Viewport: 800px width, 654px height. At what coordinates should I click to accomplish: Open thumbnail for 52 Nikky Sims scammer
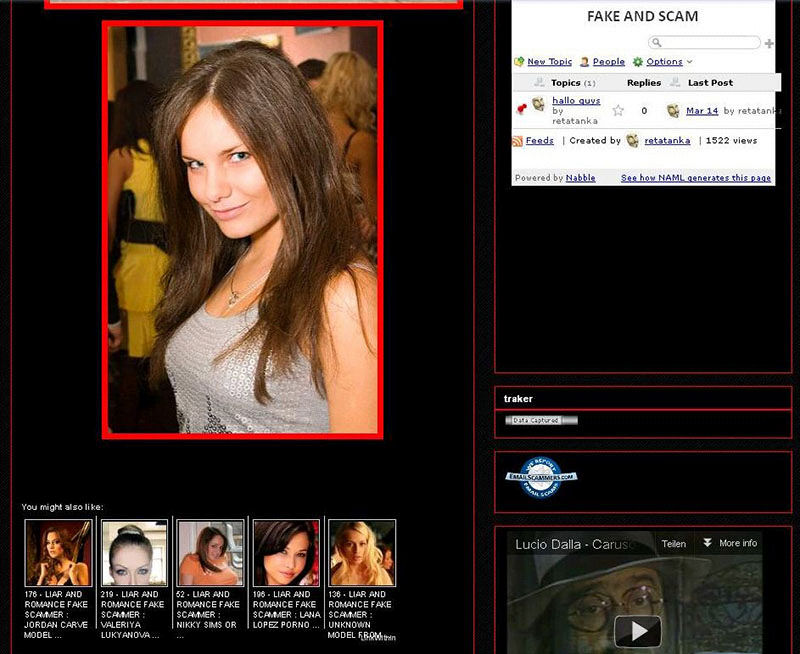[210, 553]
